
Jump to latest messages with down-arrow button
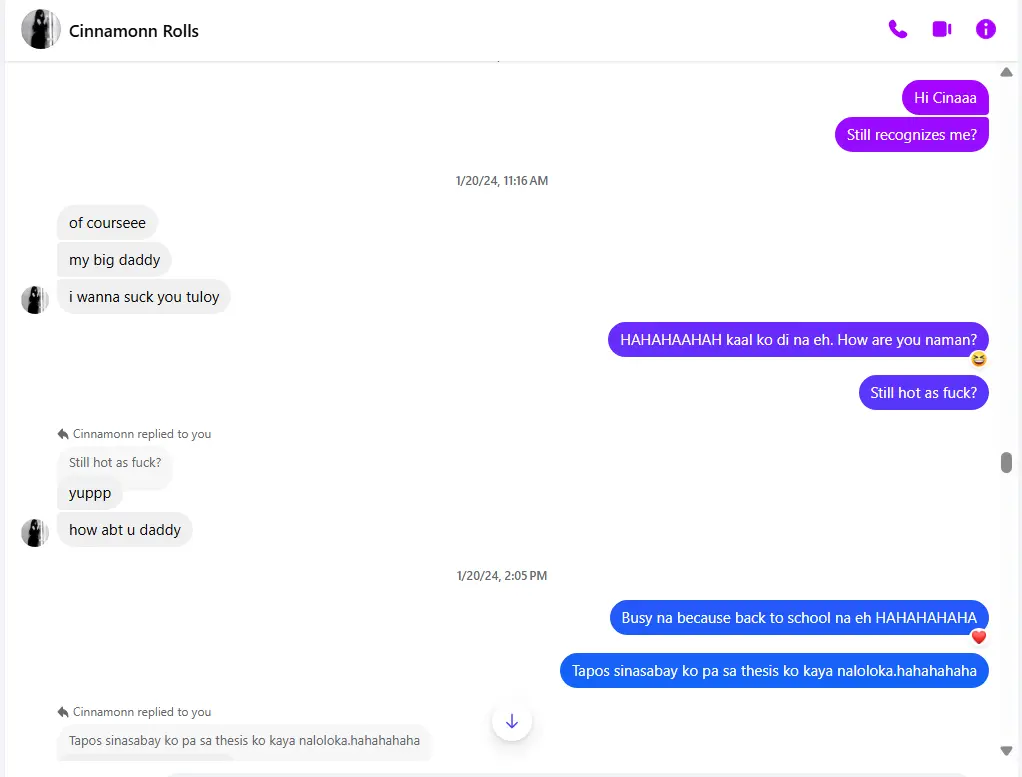[x=512, y=721]
